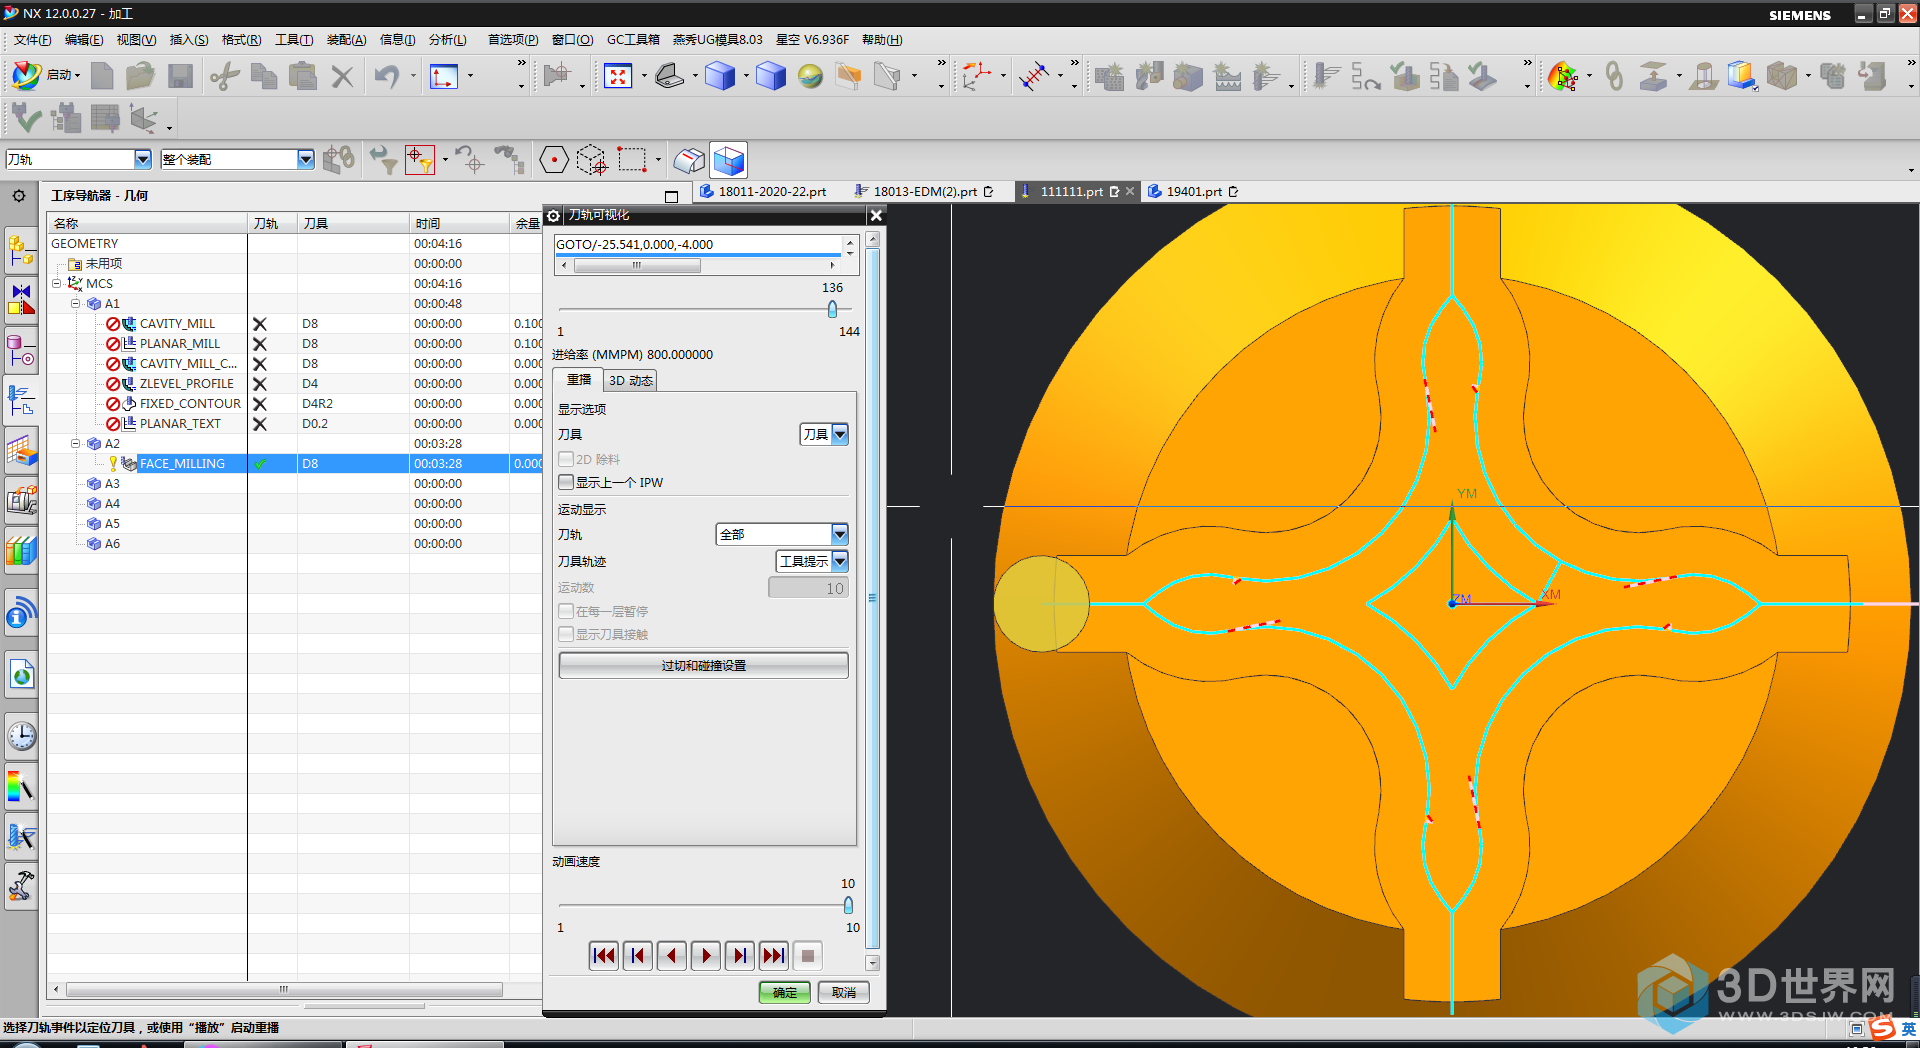Viewport: 1920px width, 1048px height.
Task: Step forward one move
Action: pos(740,956)
